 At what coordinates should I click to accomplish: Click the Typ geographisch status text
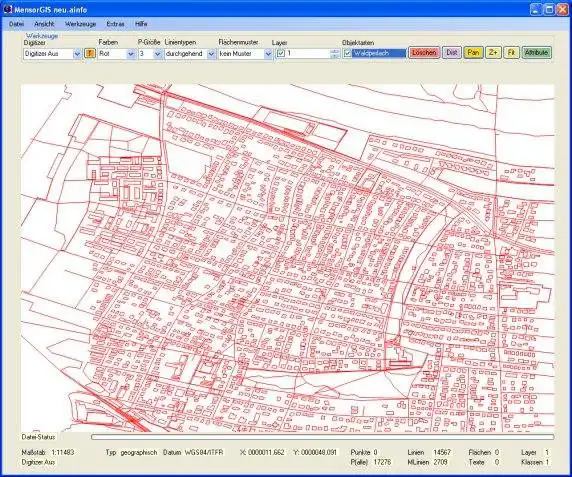[131, 452]
